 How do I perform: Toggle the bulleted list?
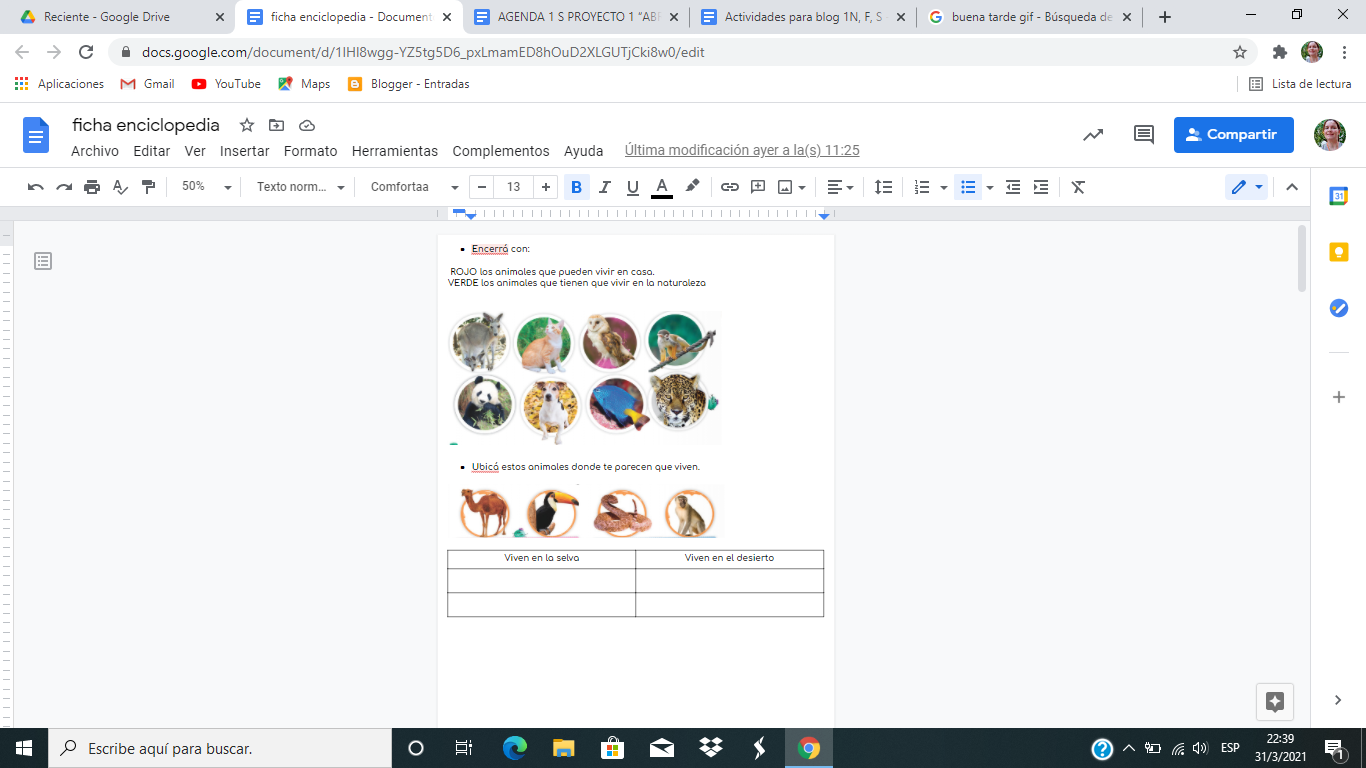[x=968, y=187]
